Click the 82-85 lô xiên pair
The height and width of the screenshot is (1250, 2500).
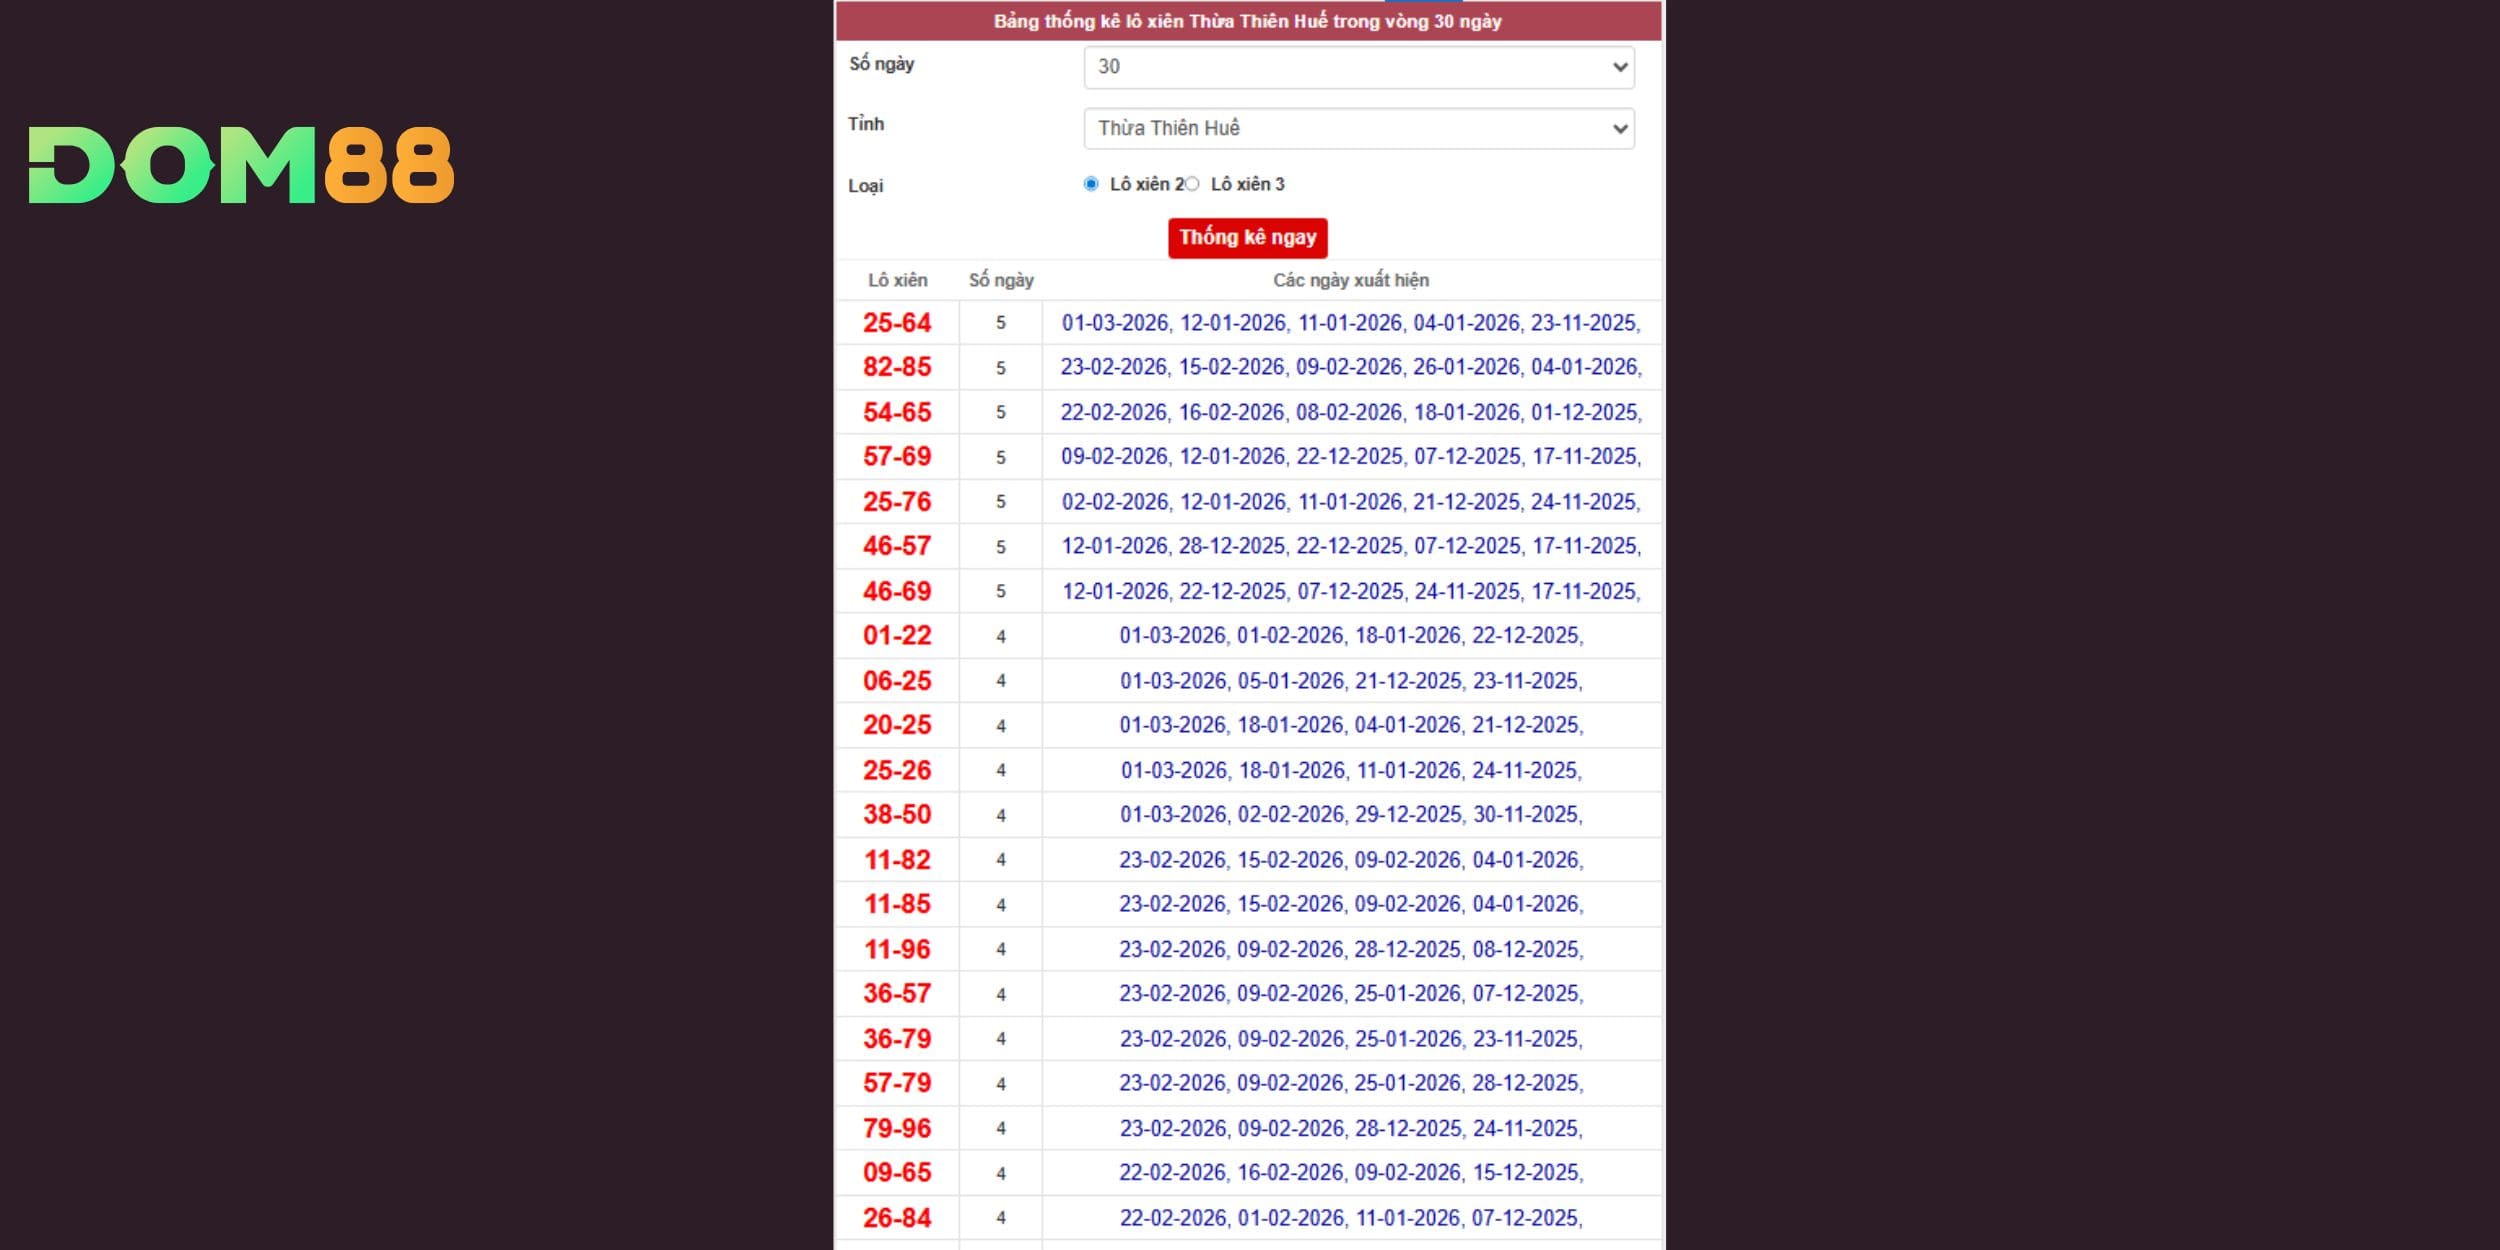(x=897, y=367)
